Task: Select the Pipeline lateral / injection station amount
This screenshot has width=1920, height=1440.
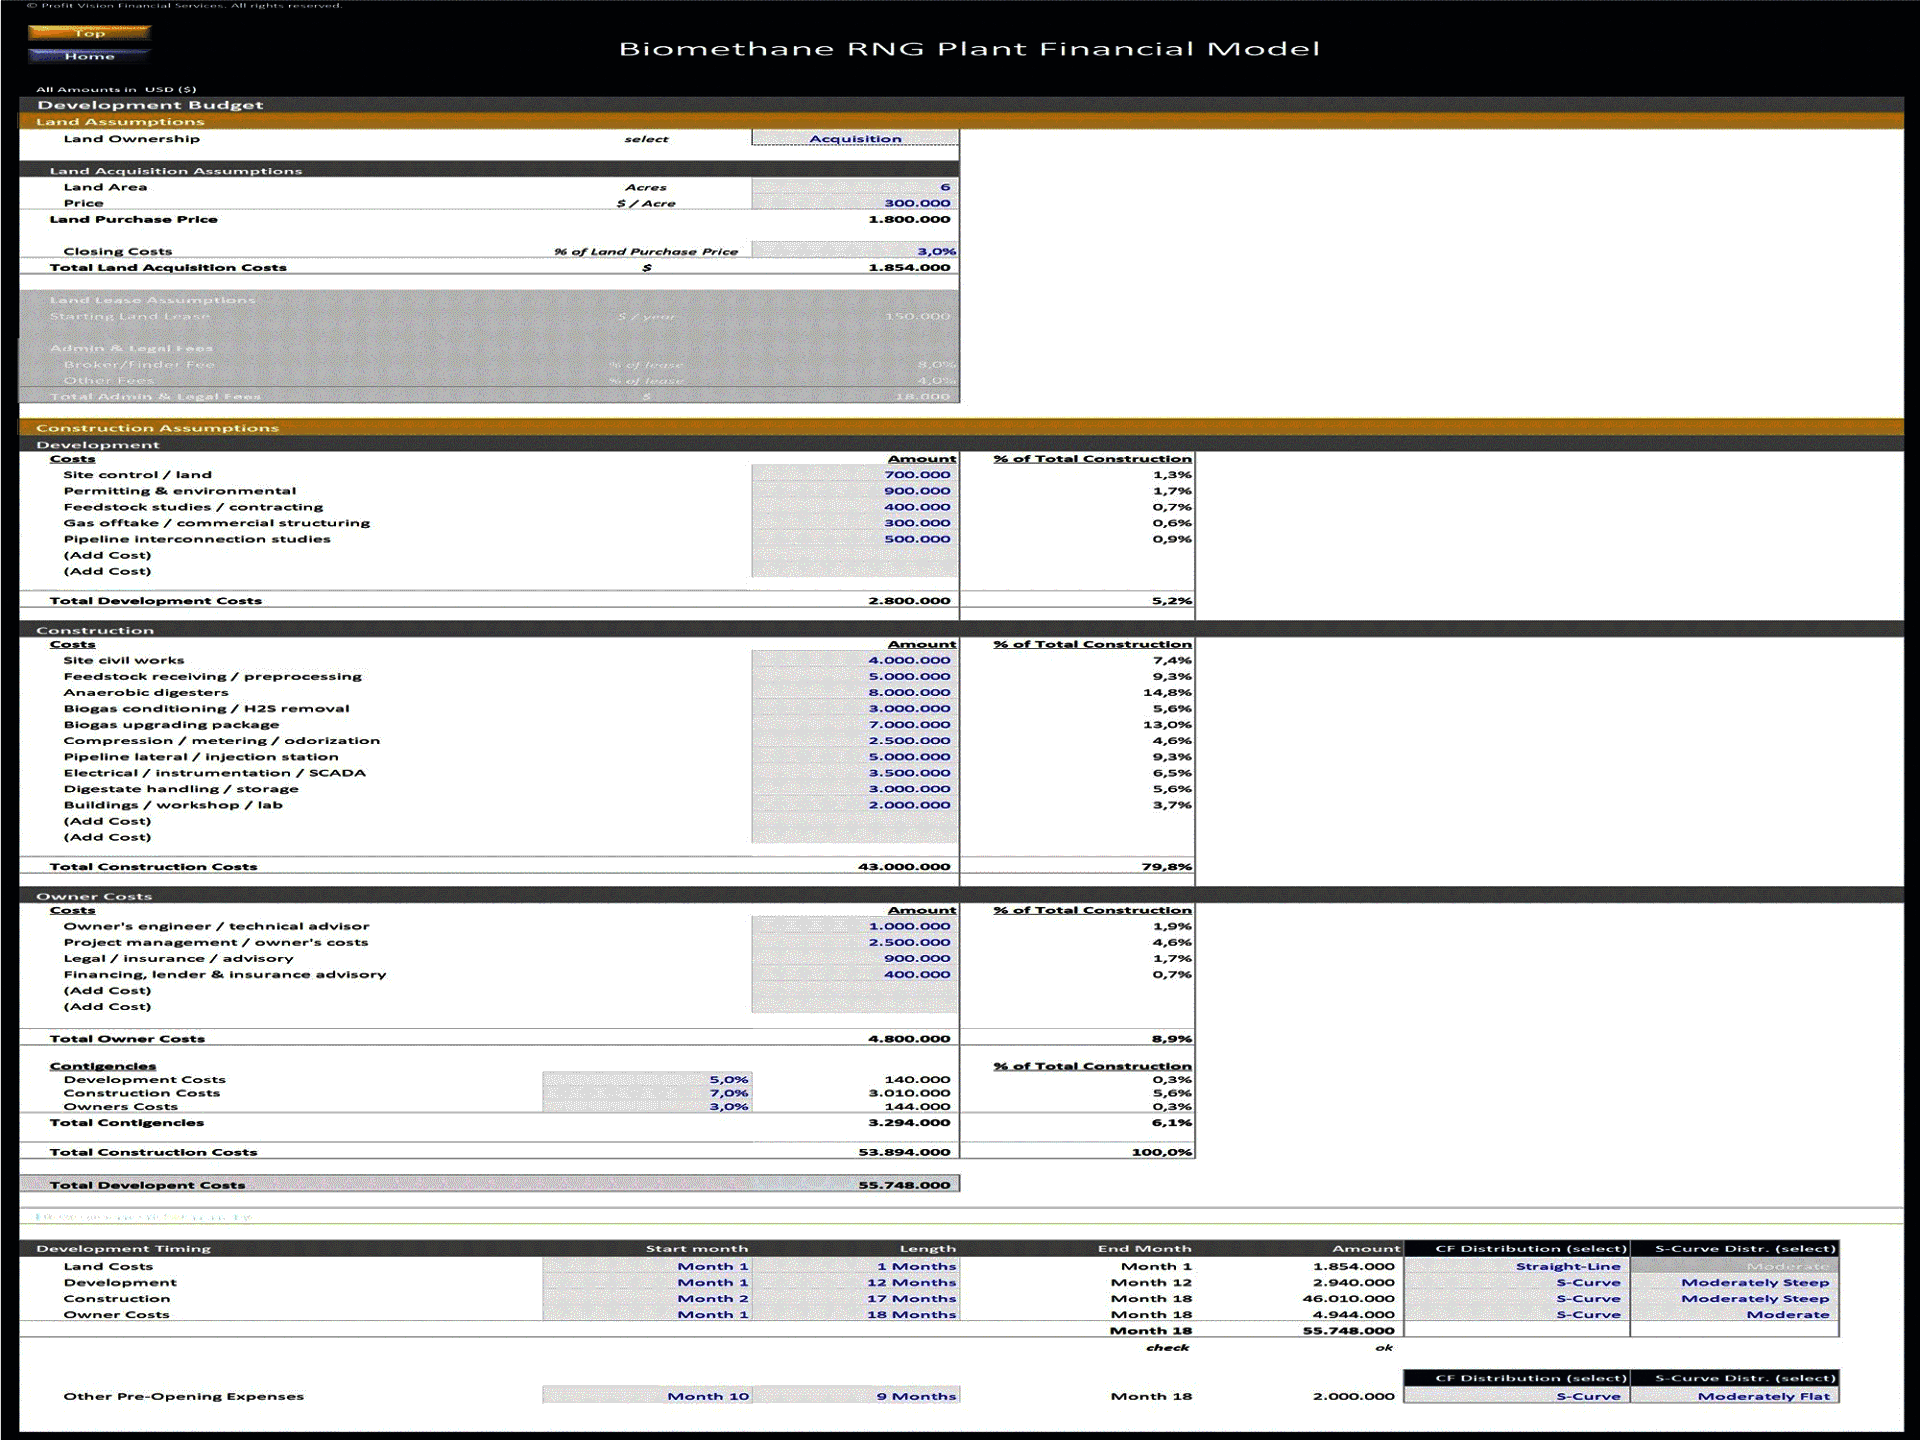Action: click(855, 756)
